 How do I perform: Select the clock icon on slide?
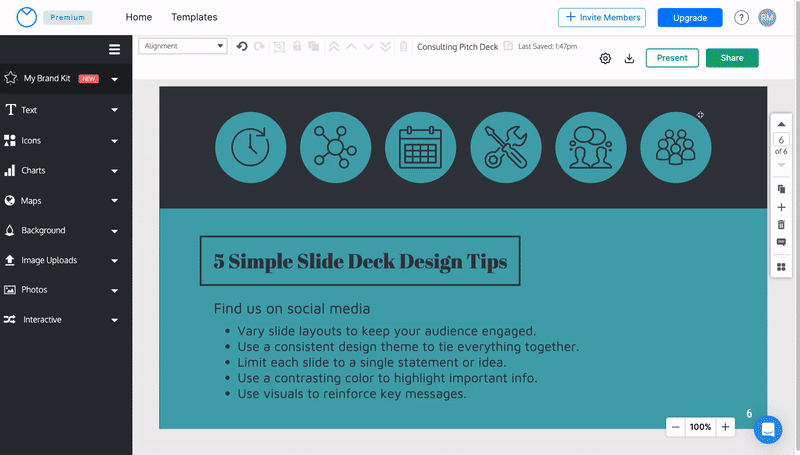[x=251, y=147]
